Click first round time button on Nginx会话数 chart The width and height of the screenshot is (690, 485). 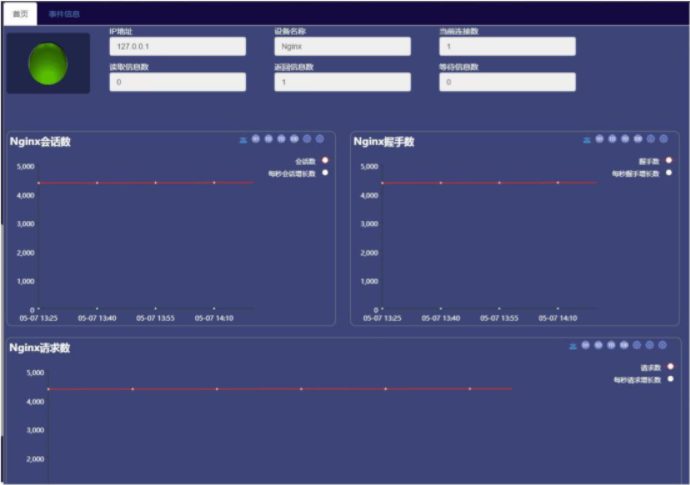[x=256, y=139]
